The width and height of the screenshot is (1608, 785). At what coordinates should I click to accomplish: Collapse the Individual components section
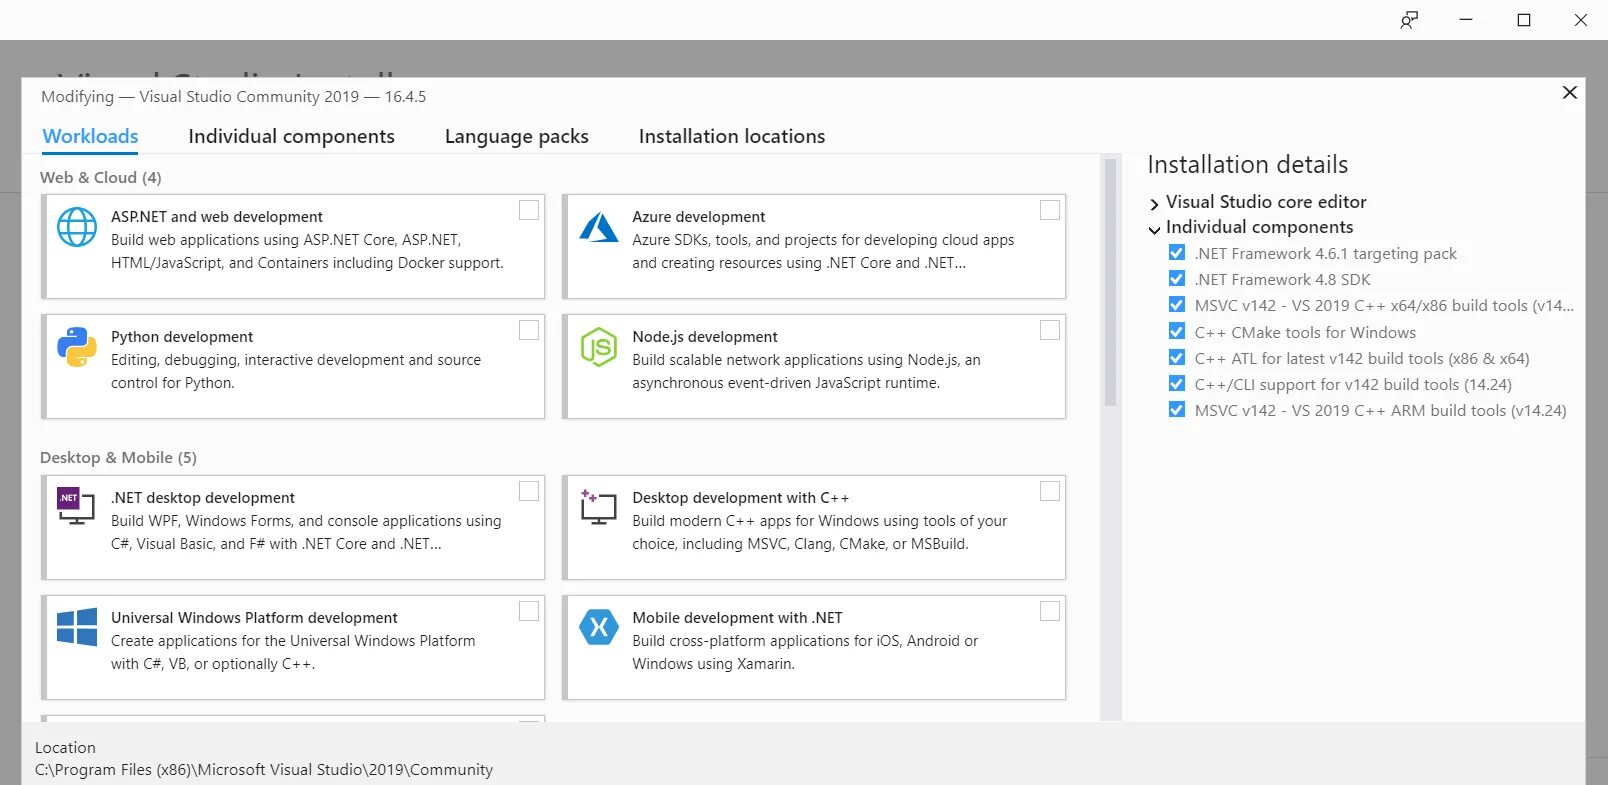point(1154,229)
